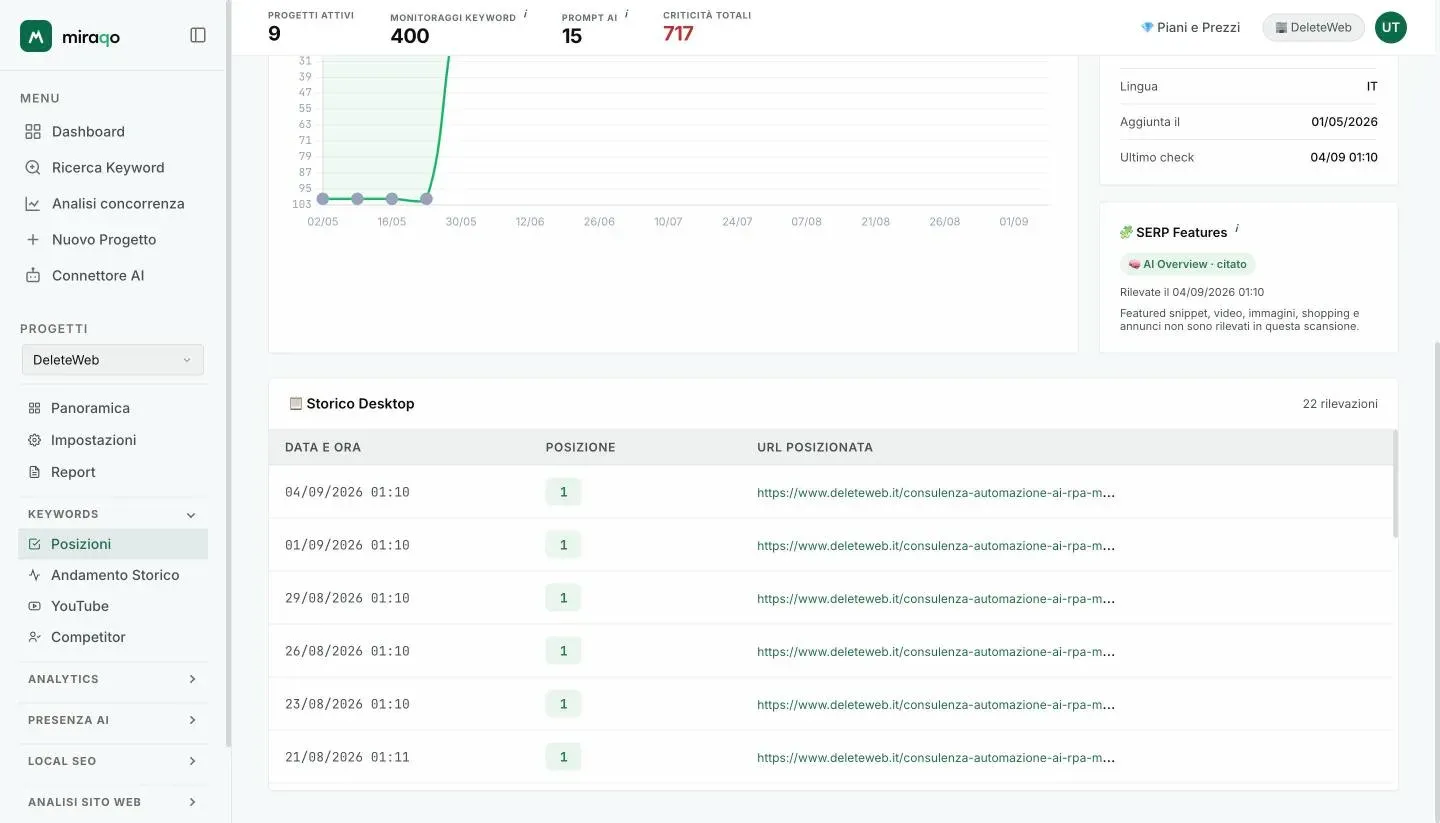Image resolution: width=1440 pixels, height=823 pixels.
Task: Click info icon next to Monitoraggi Keyword
Action: click(525, 14)
